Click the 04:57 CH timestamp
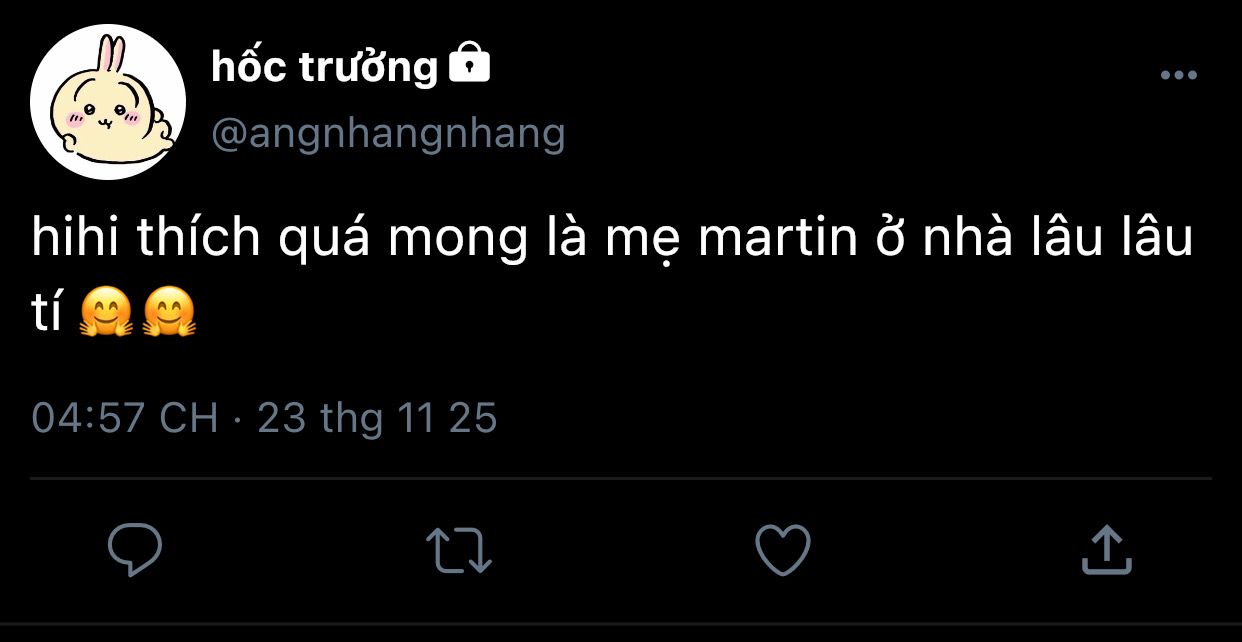The width and height of the screenshot is (1242, 642). click(125, 417)
